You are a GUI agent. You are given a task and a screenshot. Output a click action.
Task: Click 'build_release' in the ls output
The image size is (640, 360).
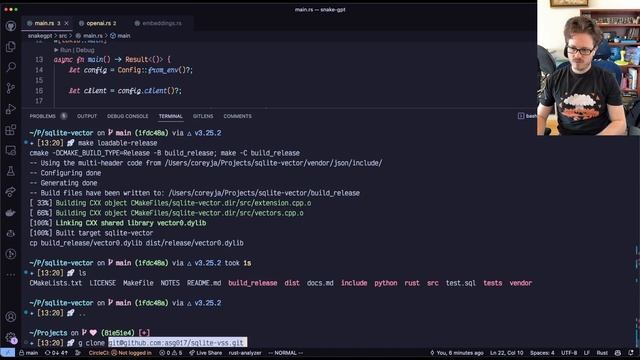click(x=253, y=283)
